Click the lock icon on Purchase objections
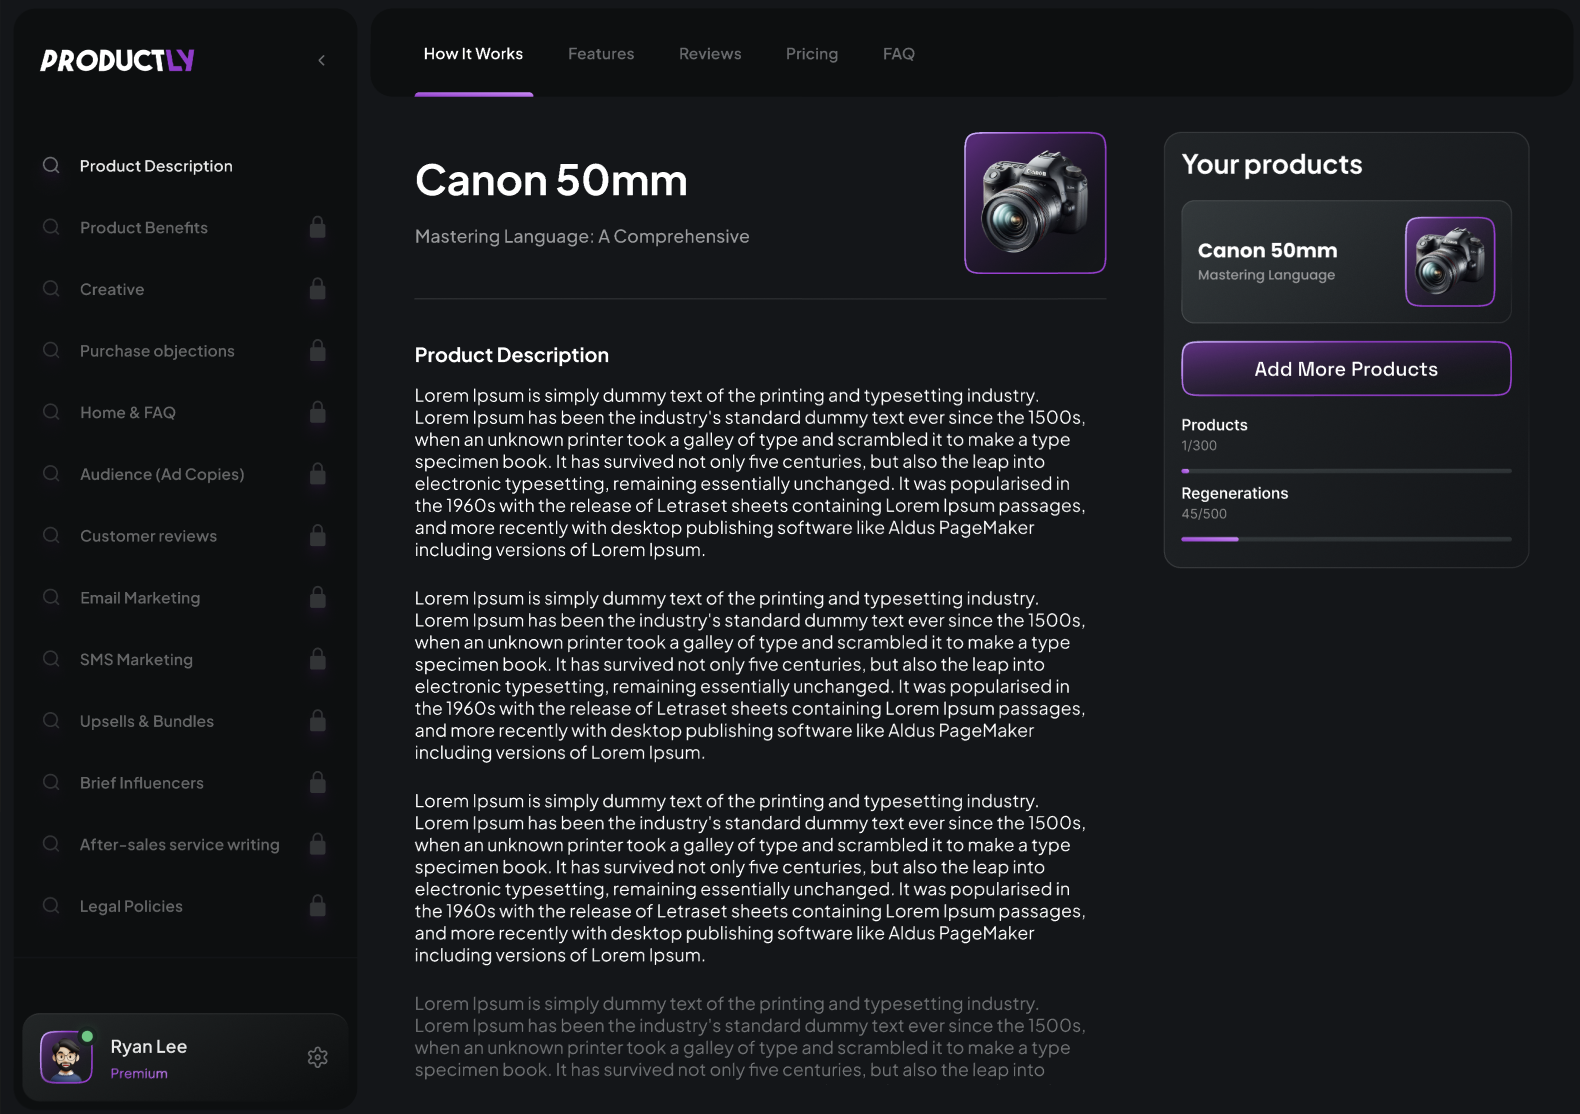The image size is (1580, 1114). (317, 350)
